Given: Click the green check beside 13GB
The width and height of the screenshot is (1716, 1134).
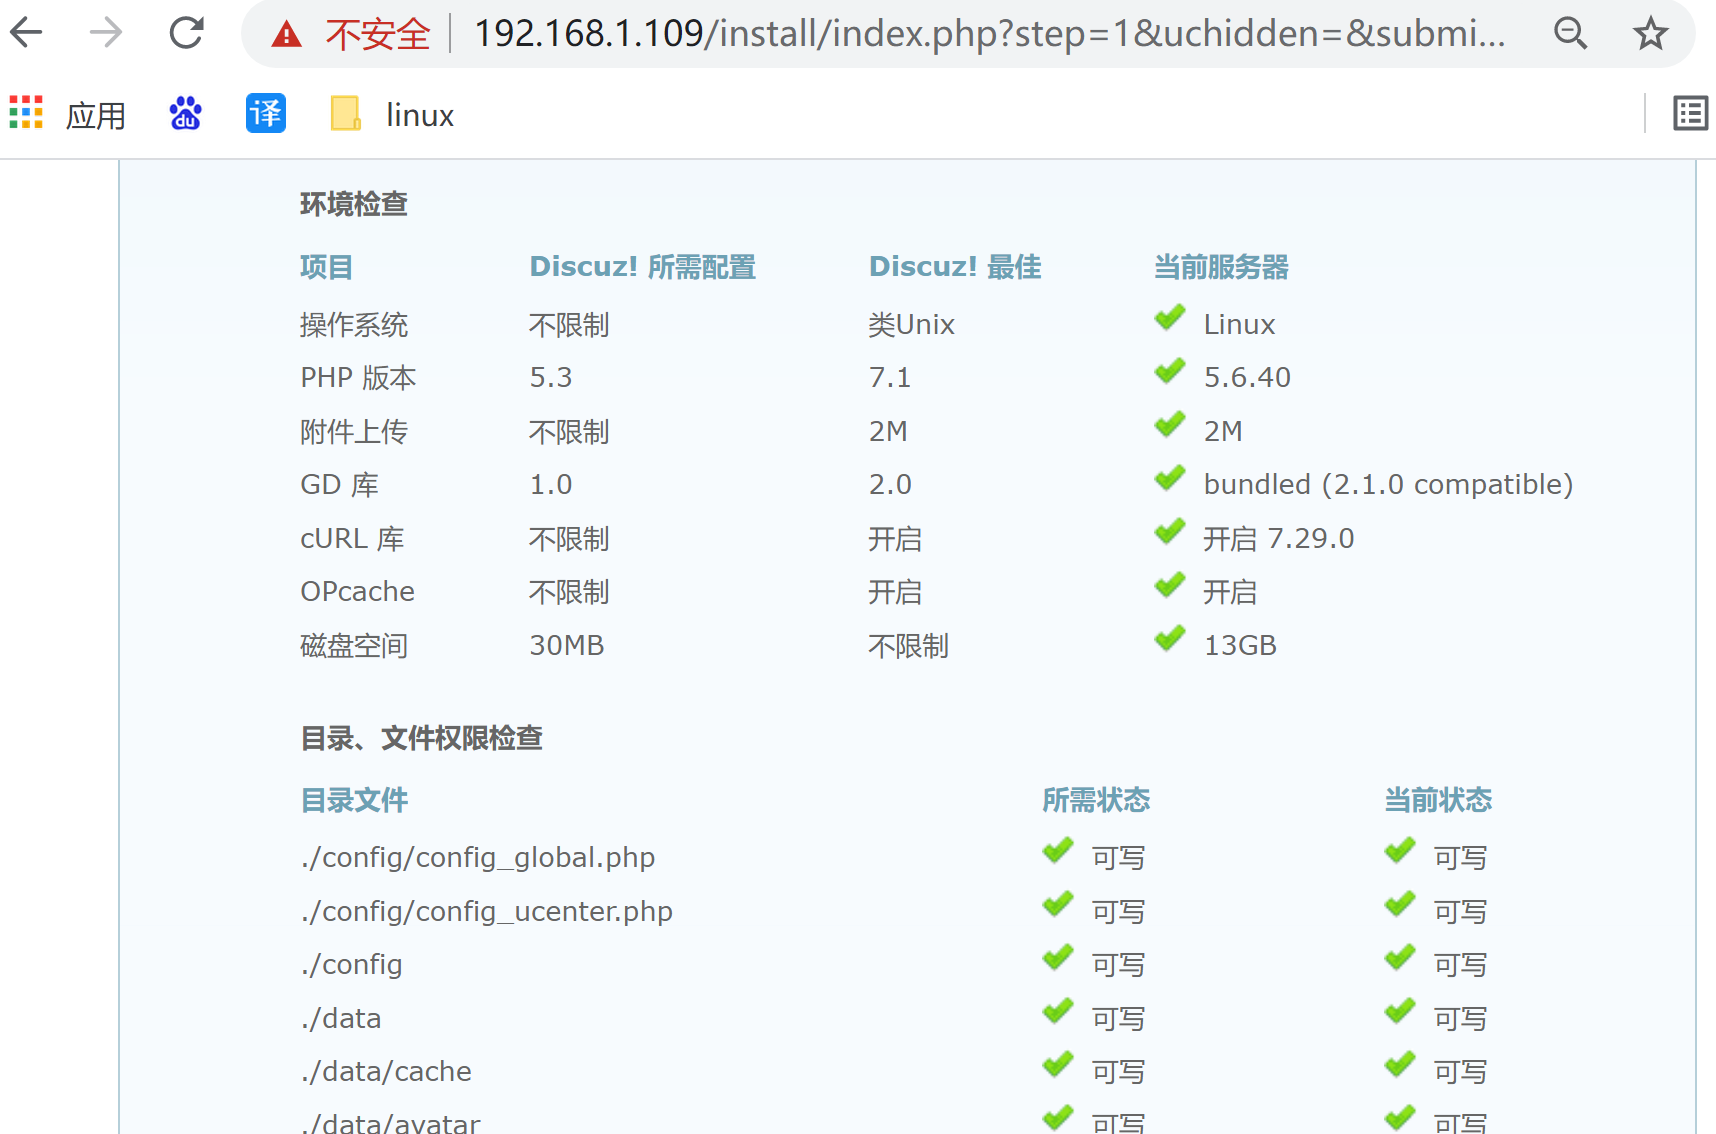Looking at the screenshot, I should click(x=1170, y=640).
